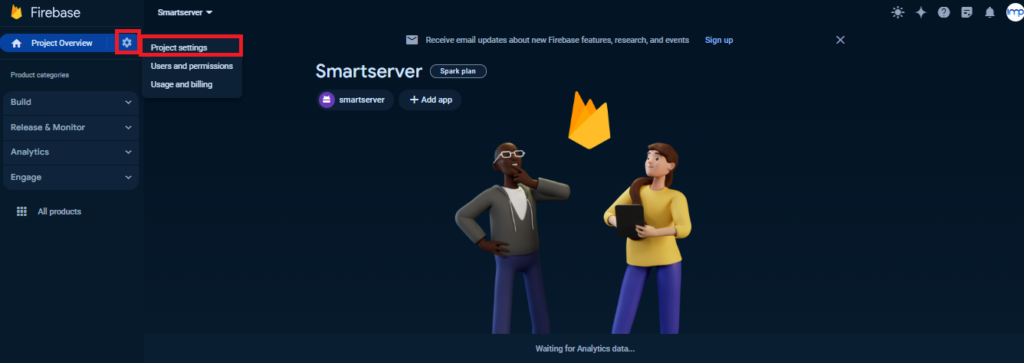1024x363 pixels.
Task: Open the settings gear beside Project Overview
Action: (127, 42)
